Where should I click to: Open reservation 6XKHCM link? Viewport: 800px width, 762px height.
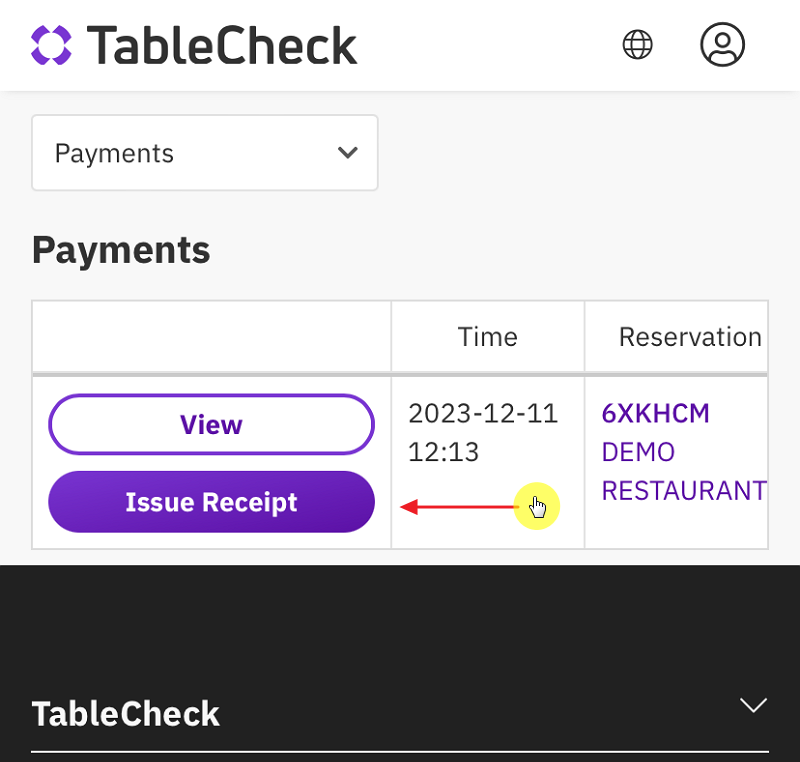655,413
